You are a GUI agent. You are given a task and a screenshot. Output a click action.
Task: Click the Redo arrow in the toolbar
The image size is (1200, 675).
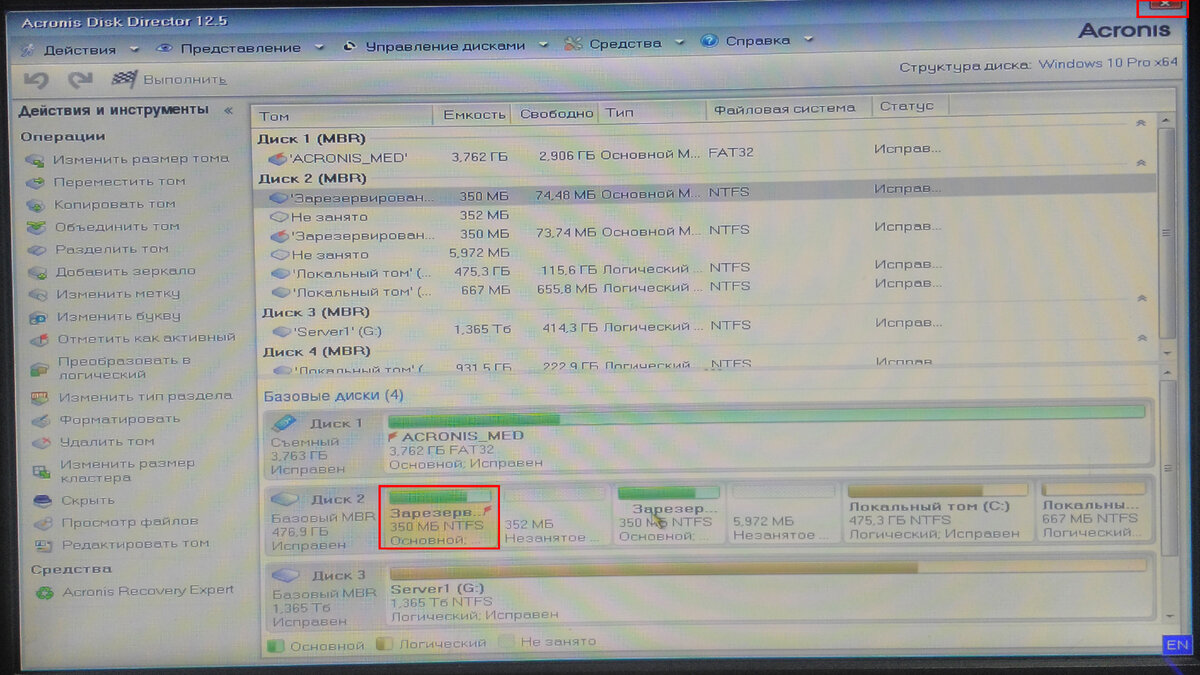(80, 79)
